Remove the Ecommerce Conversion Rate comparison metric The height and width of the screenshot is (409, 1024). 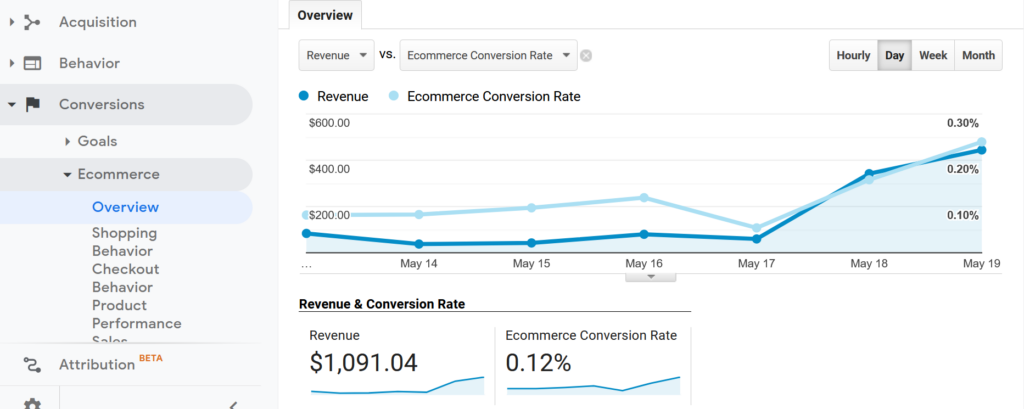click(586, 56)
